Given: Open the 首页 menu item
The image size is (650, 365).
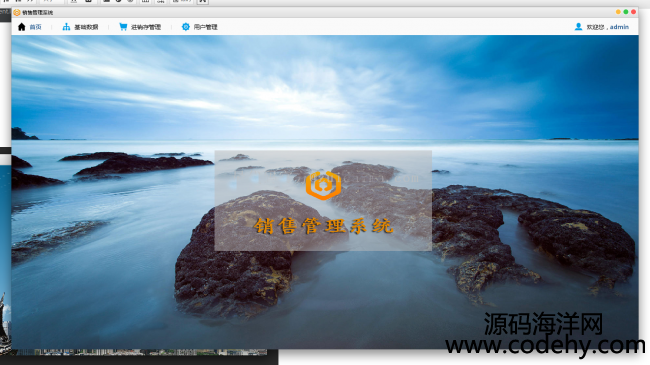Looking at the screenshot, I should pyautogui.click(x=36, y=27).
